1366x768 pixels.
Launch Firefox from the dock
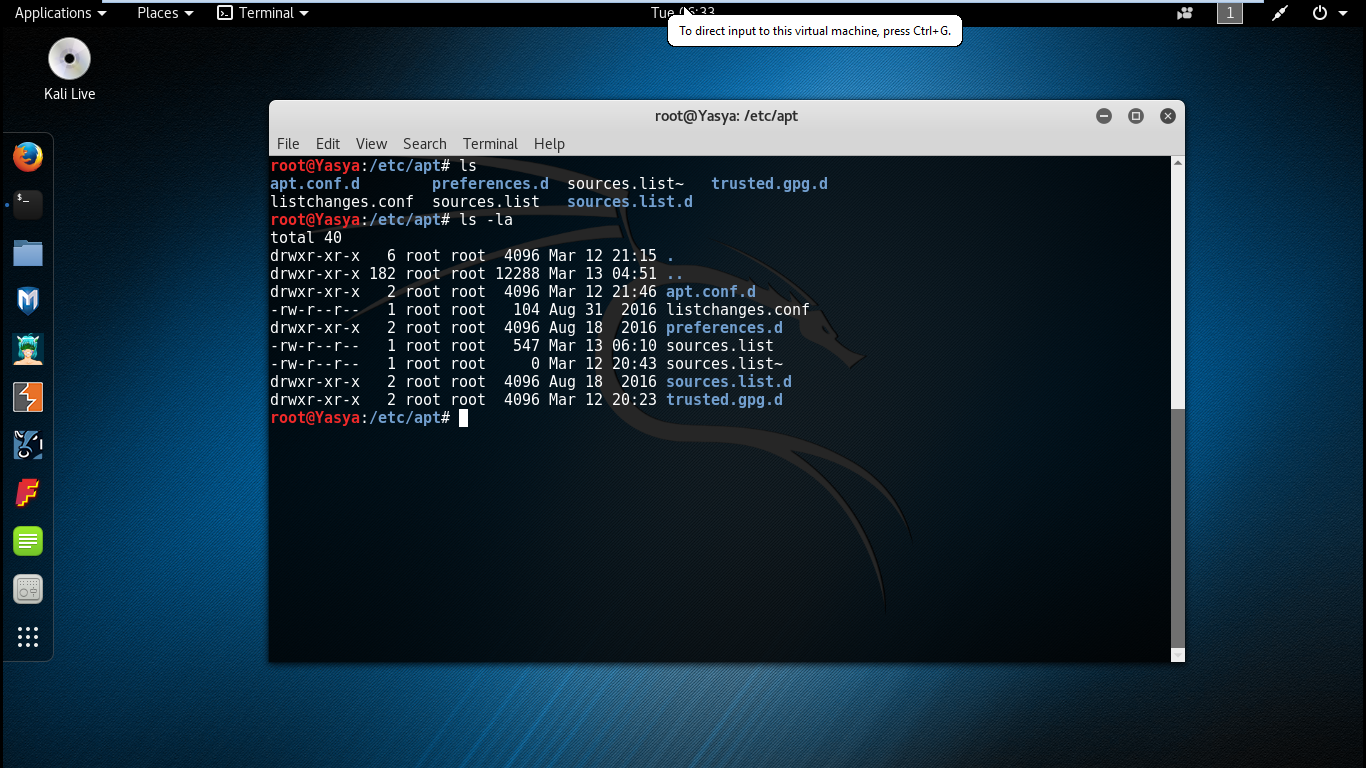click(28, 157)
